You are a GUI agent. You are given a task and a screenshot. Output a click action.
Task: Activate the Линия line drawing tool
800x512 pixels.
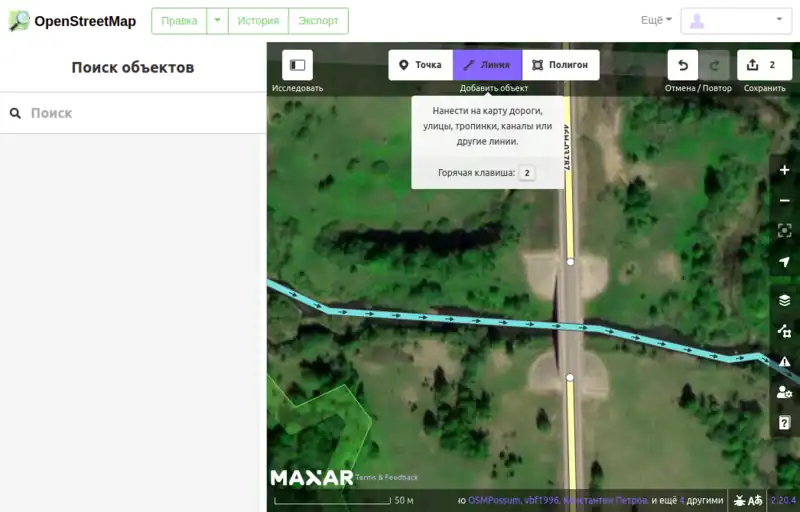point(487,65)
